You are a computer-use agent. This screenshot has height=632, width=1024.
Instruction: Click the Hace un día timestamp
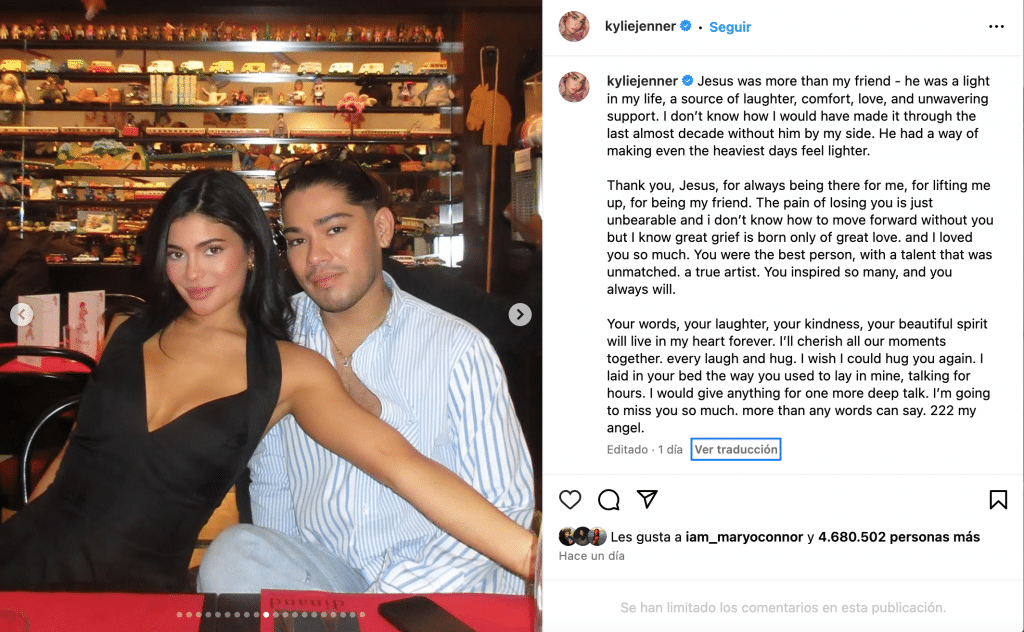pyautogui.click(x=592, y=556)
